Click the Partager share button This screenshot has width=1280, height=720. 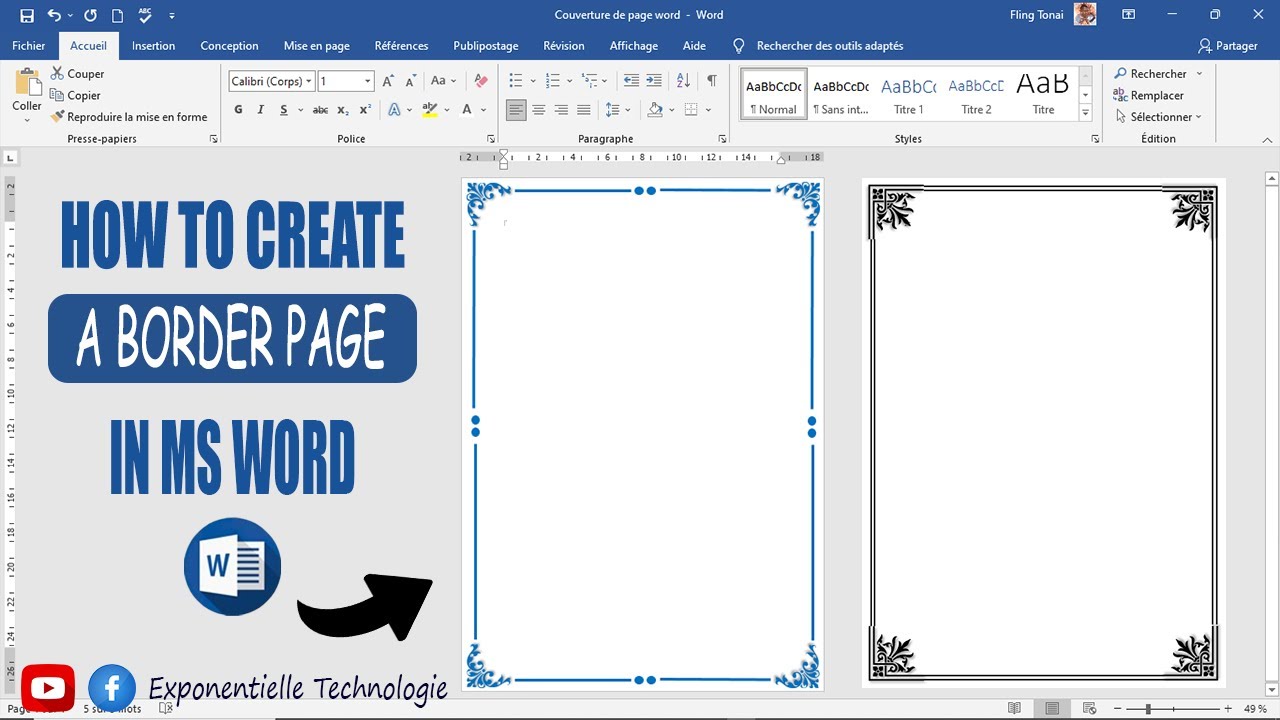pos(1228,46)
